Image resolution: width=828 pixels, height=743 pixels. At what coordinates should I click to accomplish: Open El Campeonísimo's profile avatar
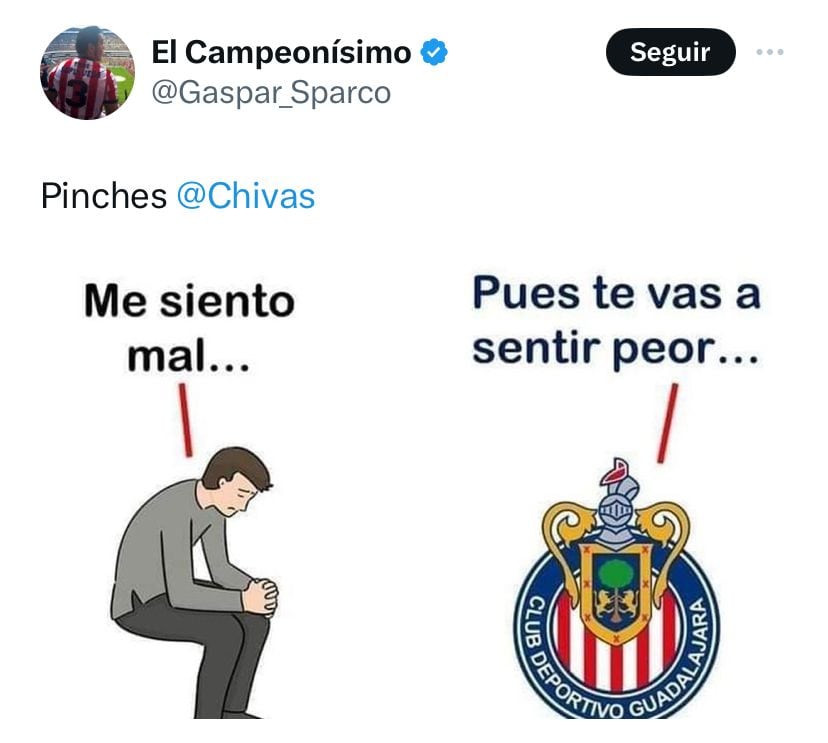87,72
